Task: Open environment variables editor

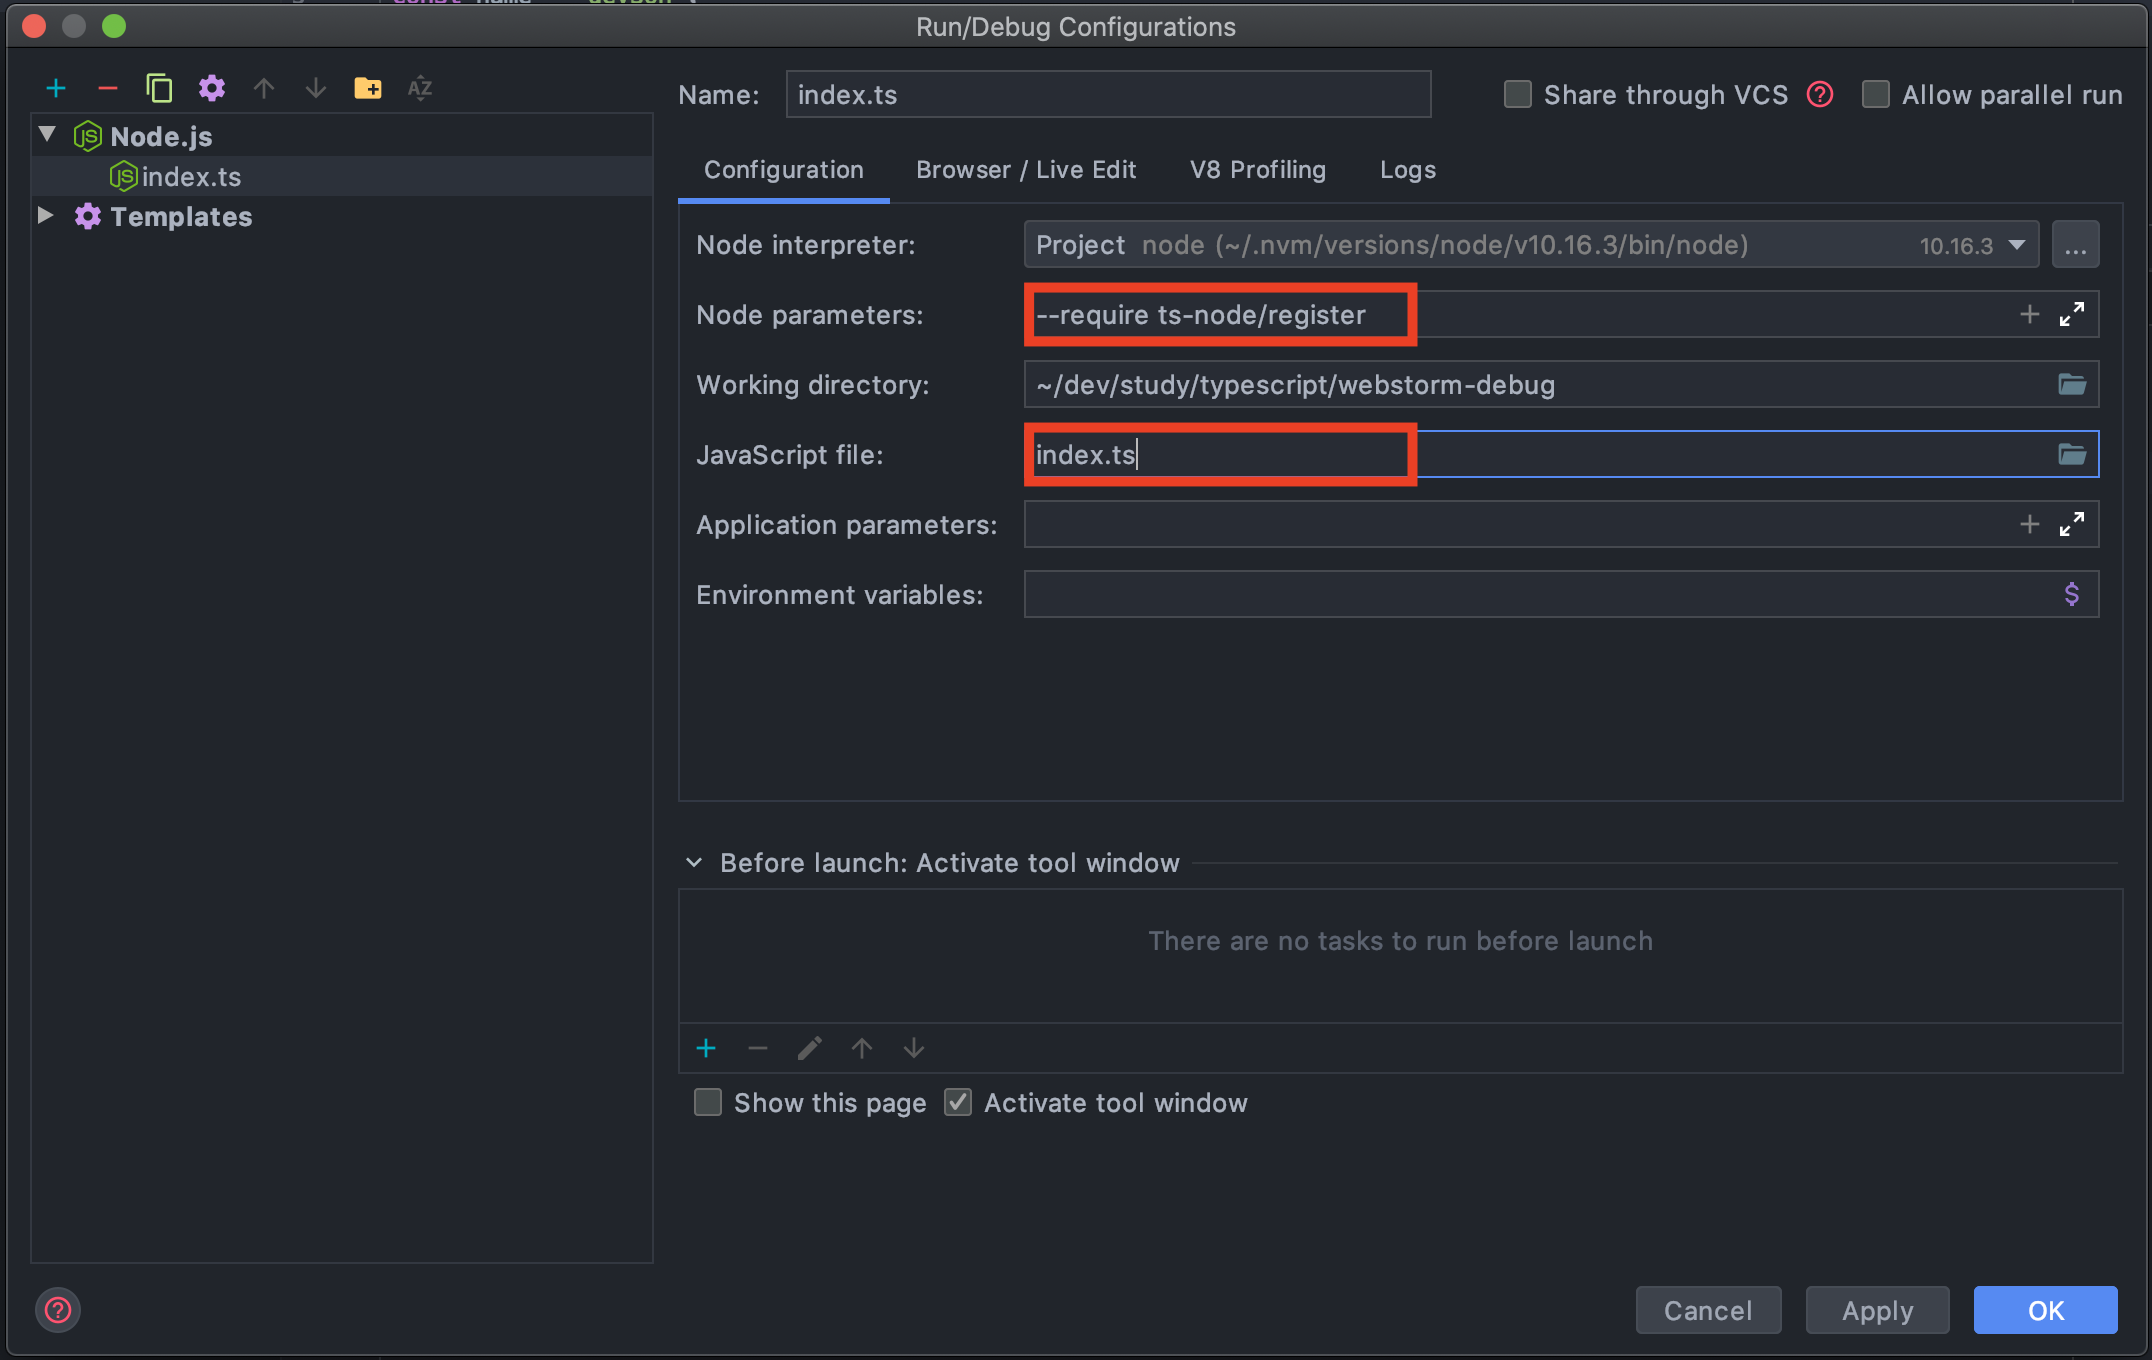Action: [2071, 595]
